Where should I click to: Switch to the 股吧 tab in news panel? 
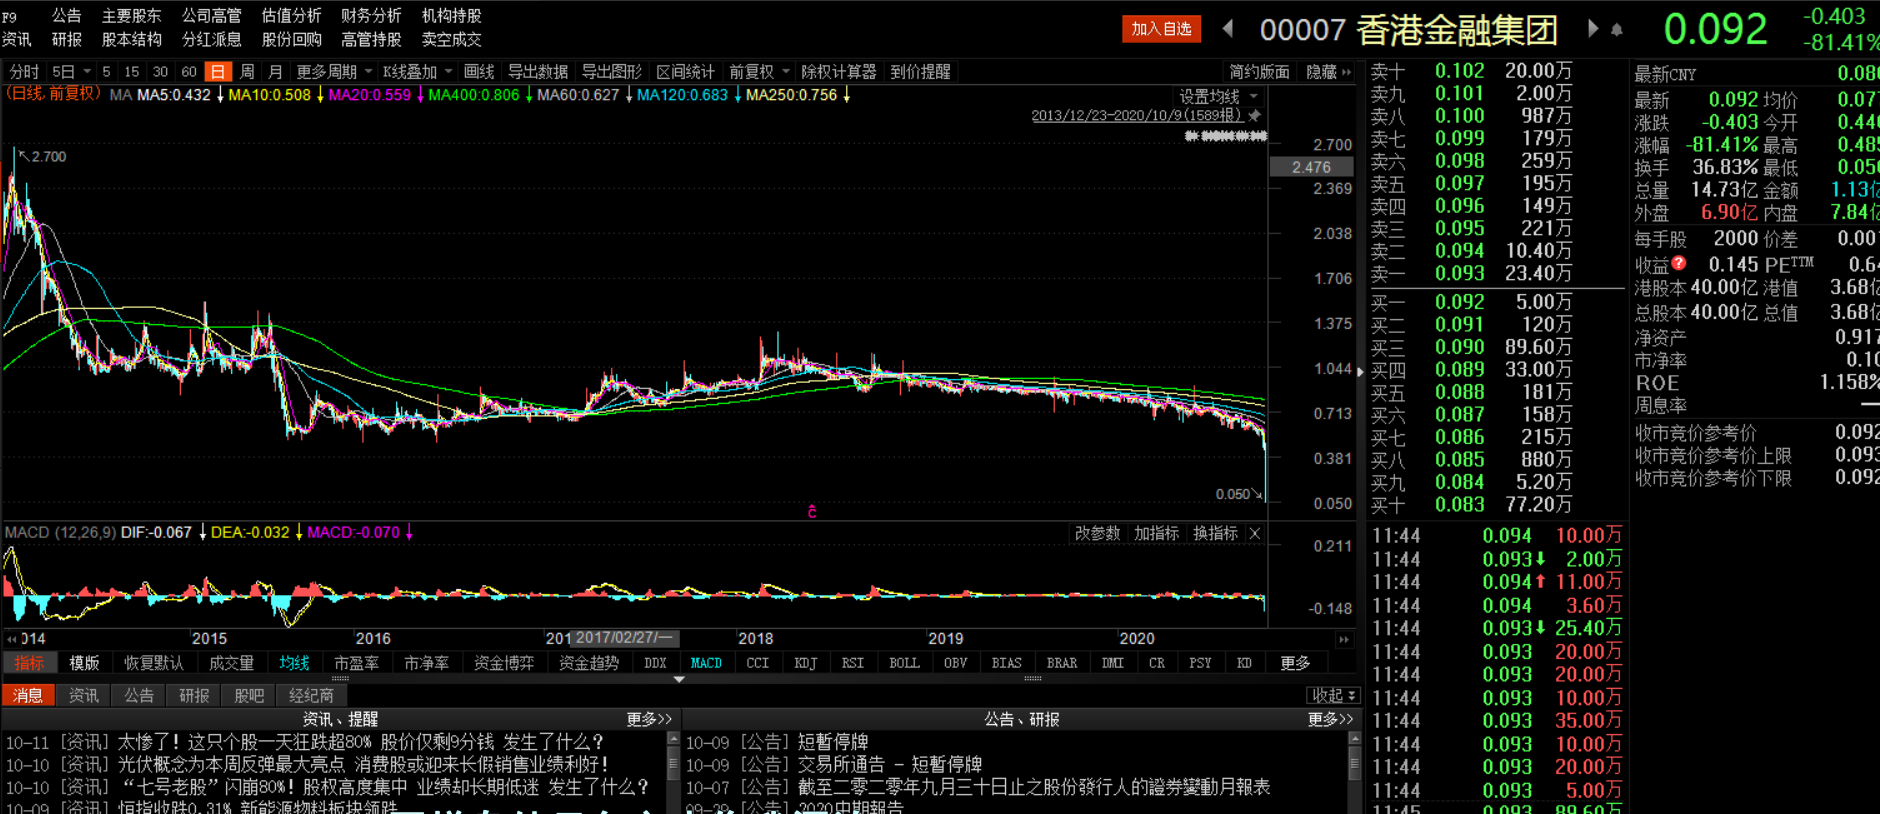click(249, 695)
